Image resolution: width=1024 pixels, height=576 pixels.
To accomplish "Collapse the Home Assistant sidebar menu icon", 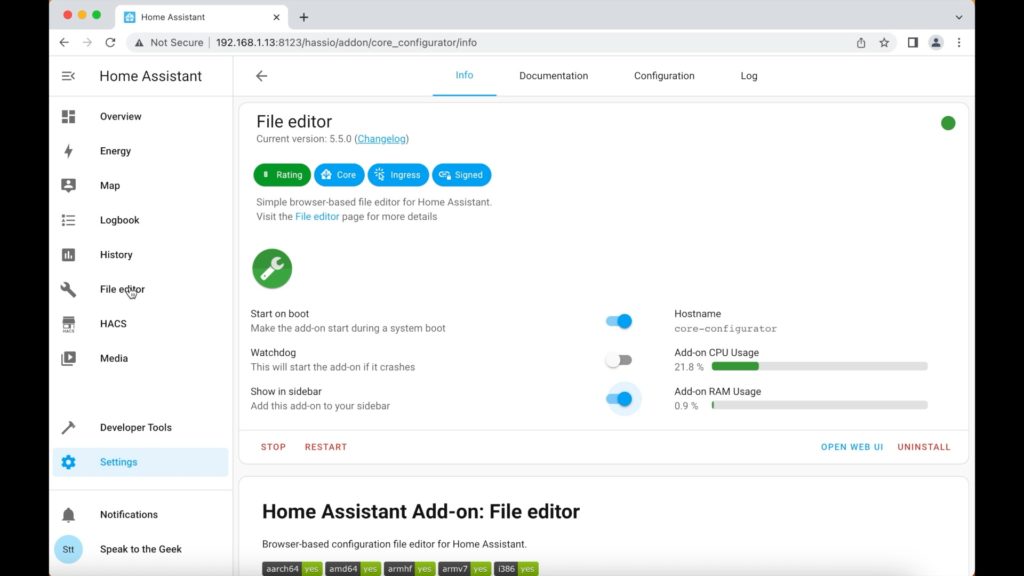I will [x=68, y=76].
